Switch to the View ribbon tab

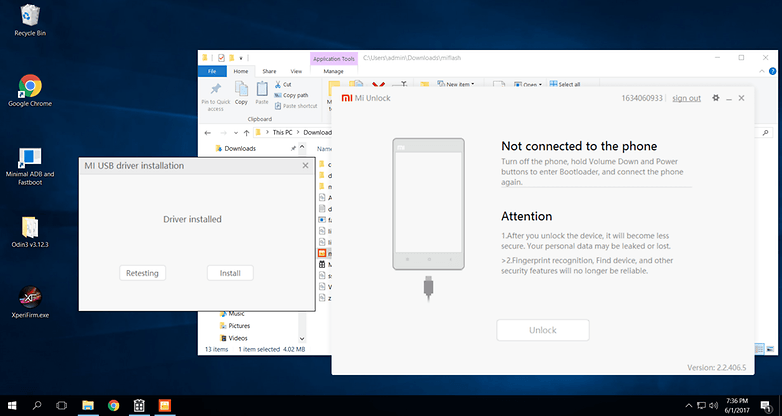click(296, 71)
